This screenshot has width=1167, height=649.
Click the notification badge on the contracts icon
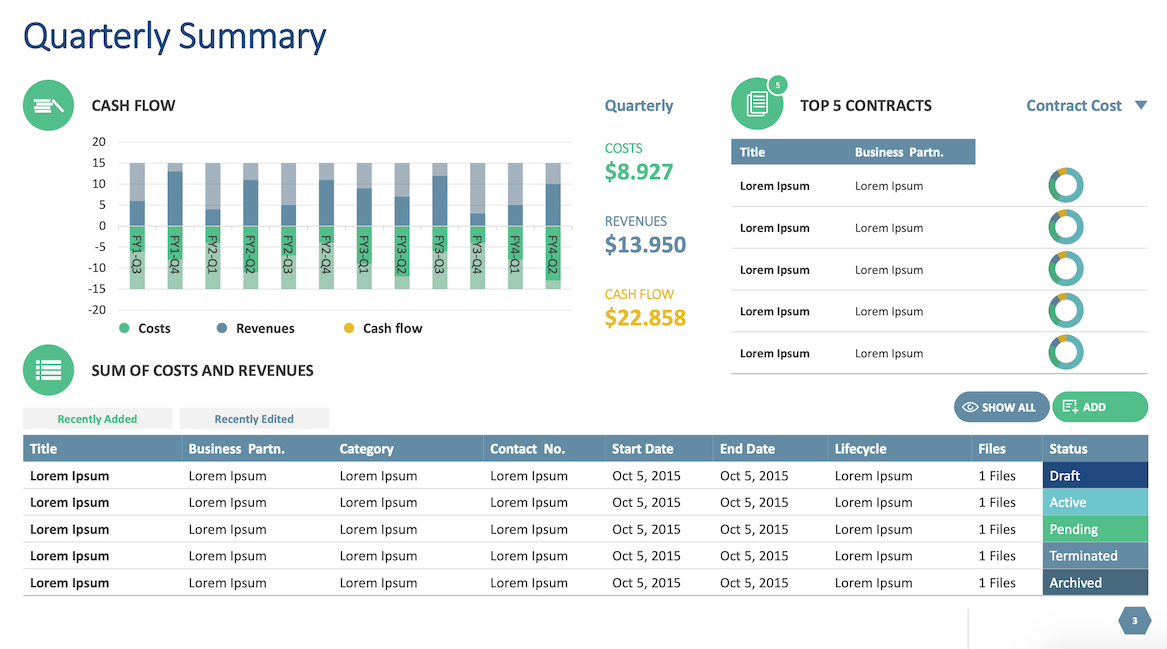point(778,85)
